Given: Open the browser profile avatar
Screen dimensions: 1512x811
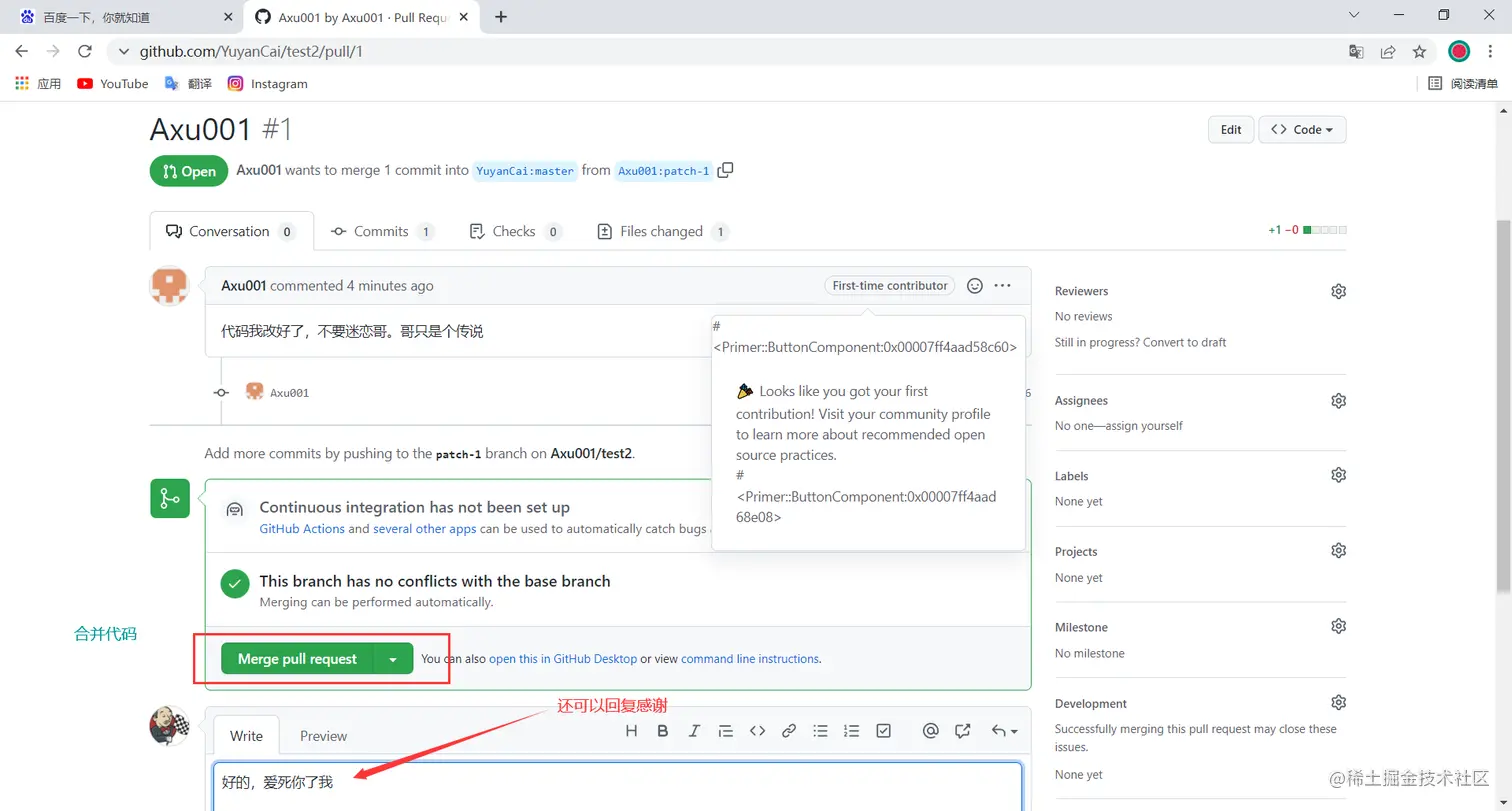Looking at the screenshot, I should [1459, 52].
